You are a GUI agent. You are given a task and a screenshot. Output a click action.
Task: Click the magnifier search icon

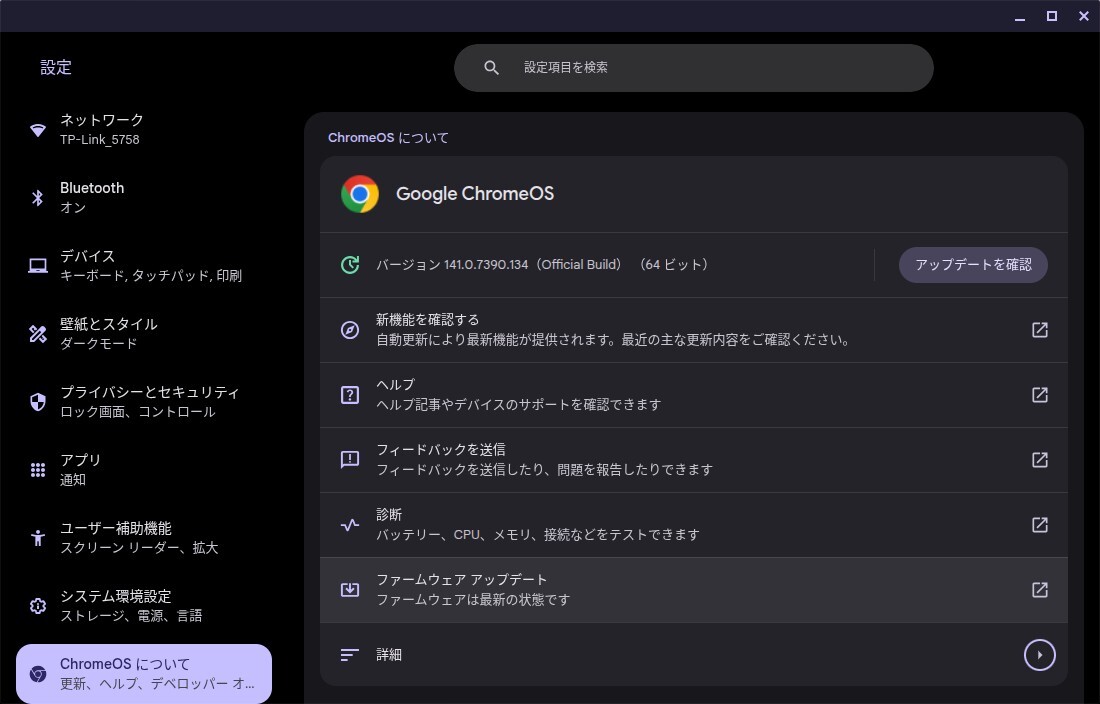491,68
